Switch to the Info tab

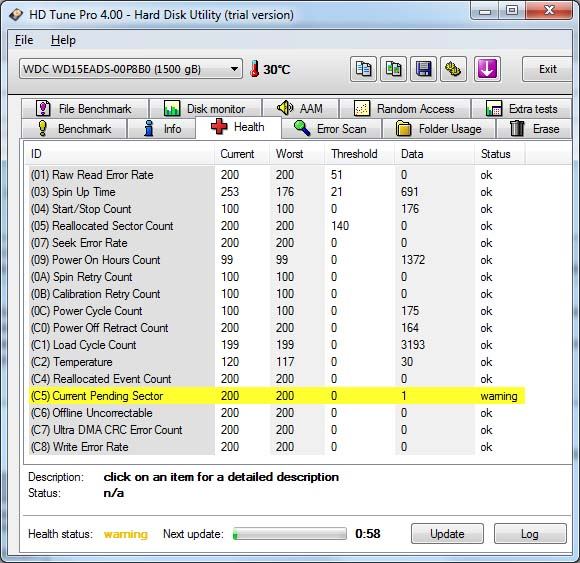click(161, 129)
